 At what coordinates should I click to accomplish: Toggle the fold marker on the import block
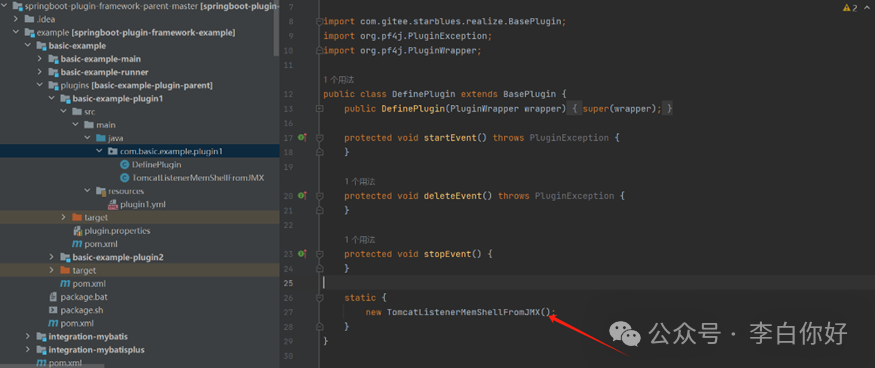pyautogui.click(x=319, y=21)
